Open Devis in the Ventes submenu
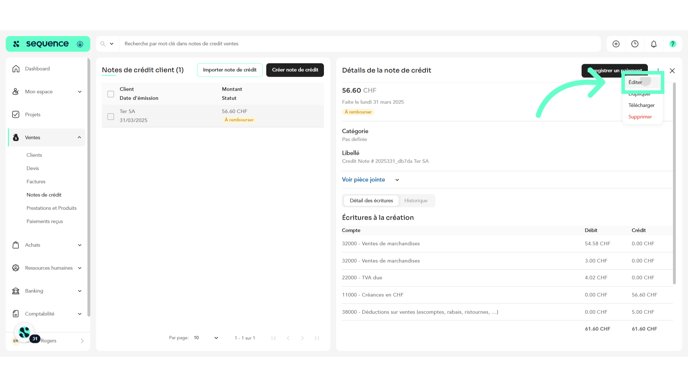Viewport: 688px width, 387px height. coord(32,168)
